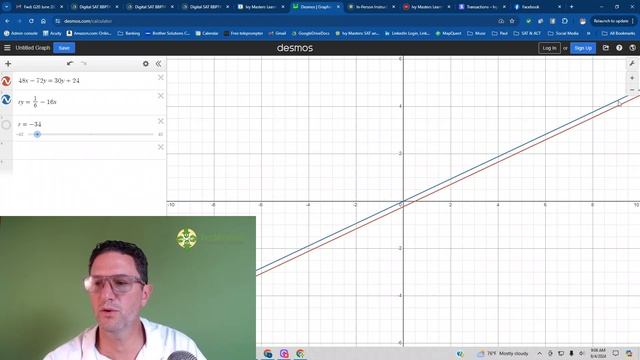Expand the bookmarks overflow chevron
Screen dimensions: 640x360
click(589, 33)
